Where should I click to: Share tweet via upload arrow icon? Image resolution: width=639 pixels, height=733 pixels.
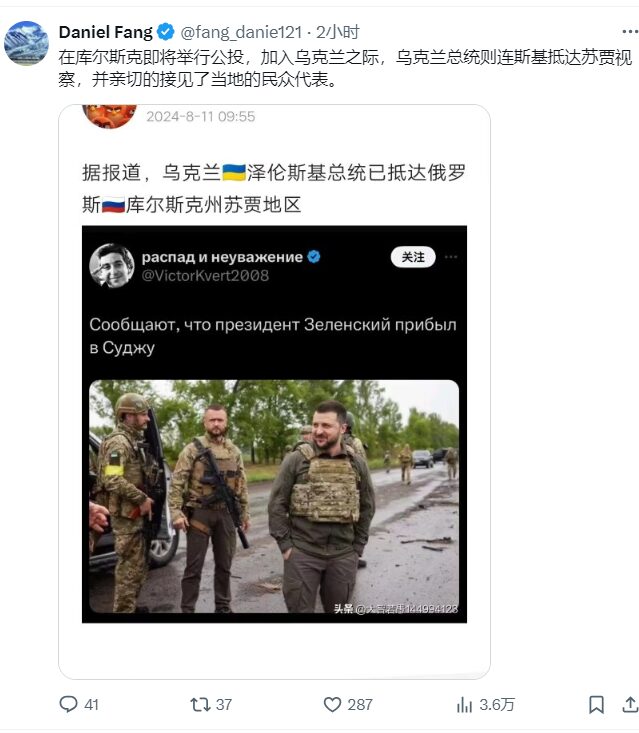click(630, 704)
